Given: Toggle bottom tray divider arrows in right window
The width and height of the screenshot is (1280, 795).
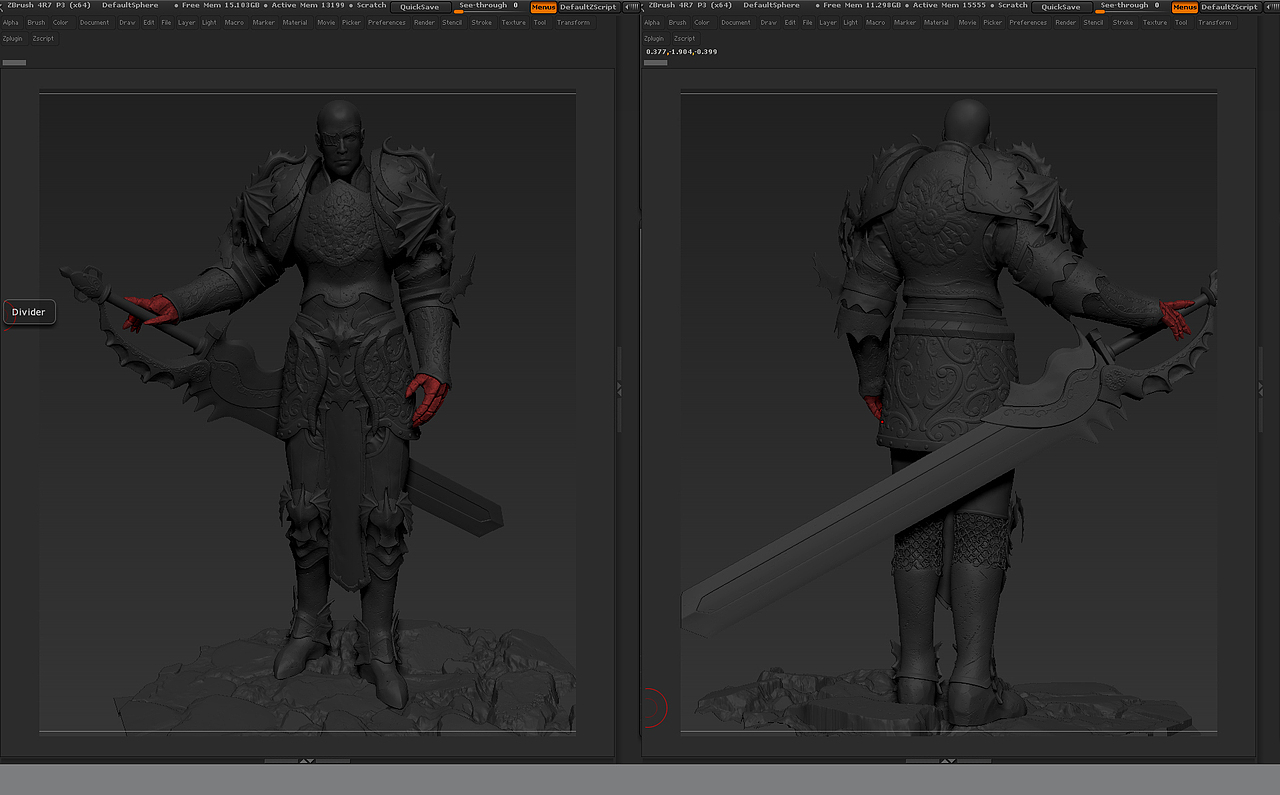Looking at the screenshot, I should pyautogui.click(x=948, y=761).
